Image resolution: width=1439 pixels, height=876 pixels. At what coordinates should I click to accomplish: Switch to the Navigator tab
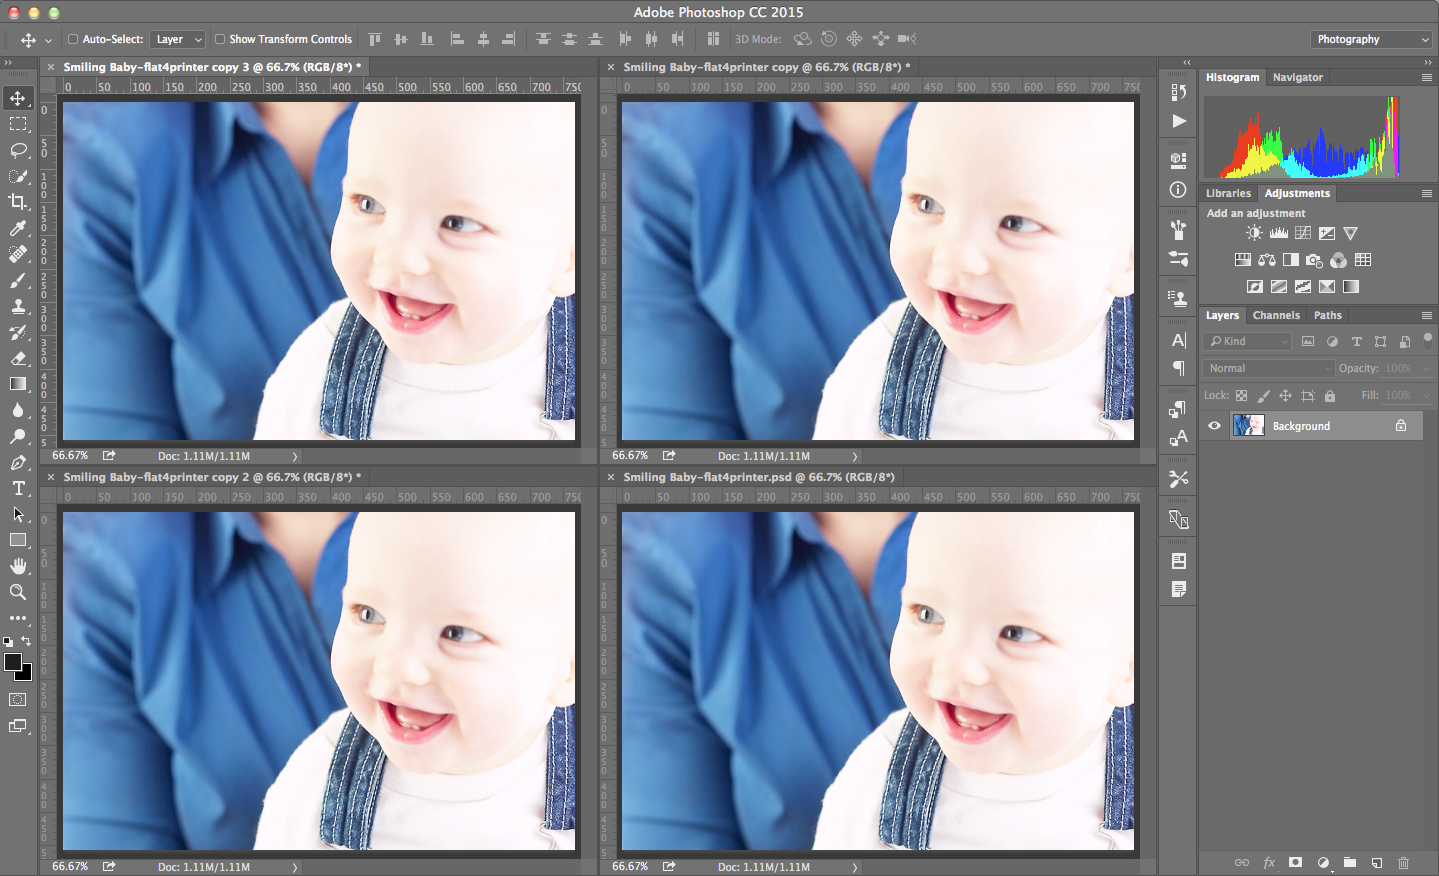pyautogui.click(x=1297, y=77)
